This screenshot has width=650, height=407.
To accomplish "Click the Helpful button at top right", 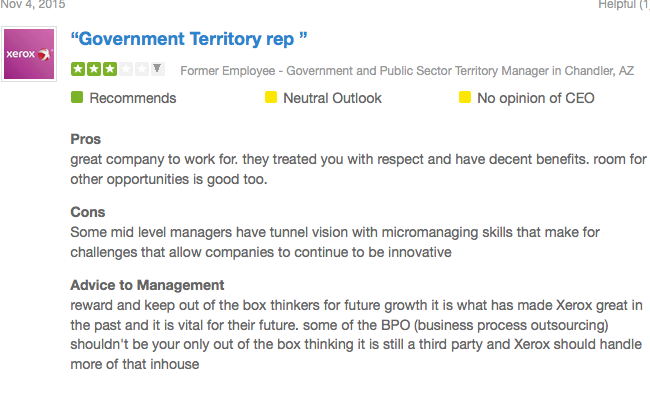I will click(624, 5).
